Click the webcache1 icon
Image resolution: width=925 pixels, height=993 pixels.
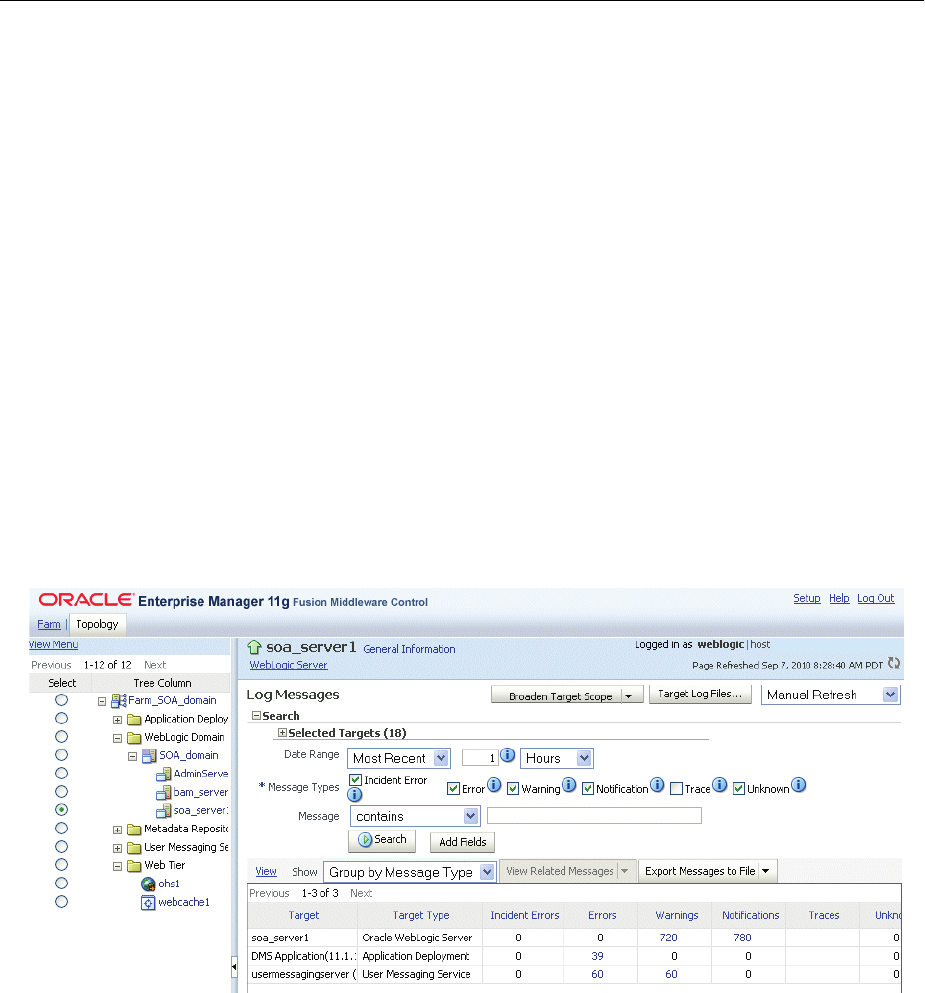tap(148, 902)
